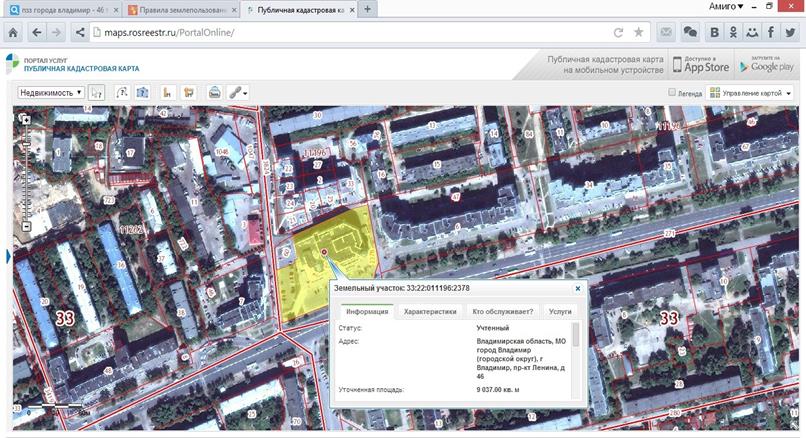Screen dimensions: 806x438
Task: Select the orange figure toolbar tool
Action: click(167, 93)
